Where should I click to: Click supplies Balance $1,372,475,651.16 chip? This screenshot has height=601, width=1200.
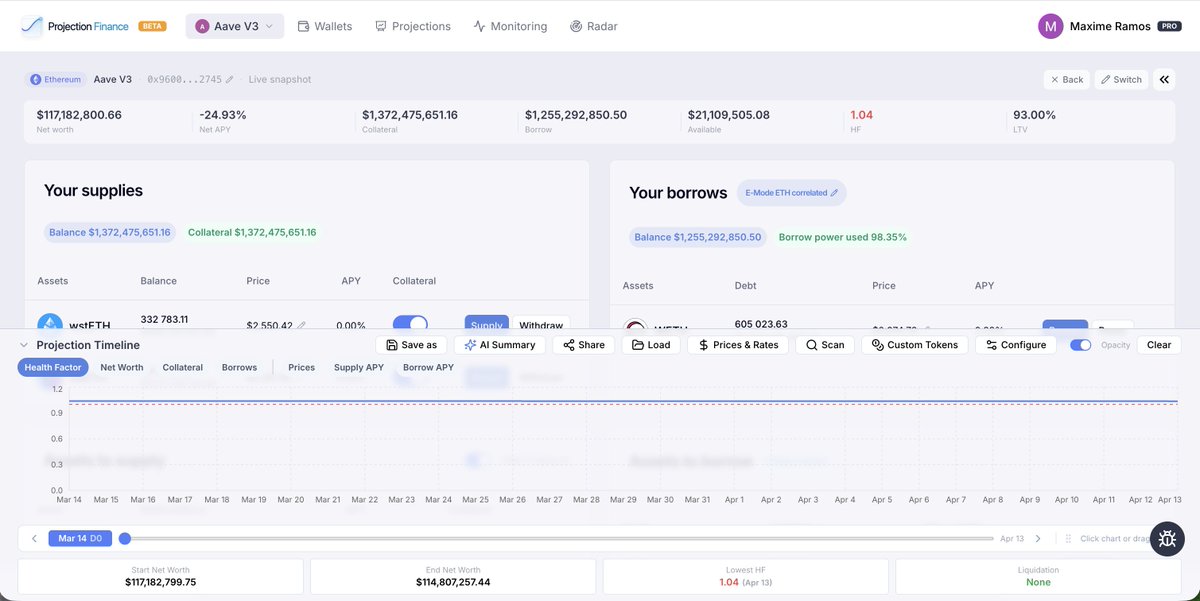(x=110, y=232)
